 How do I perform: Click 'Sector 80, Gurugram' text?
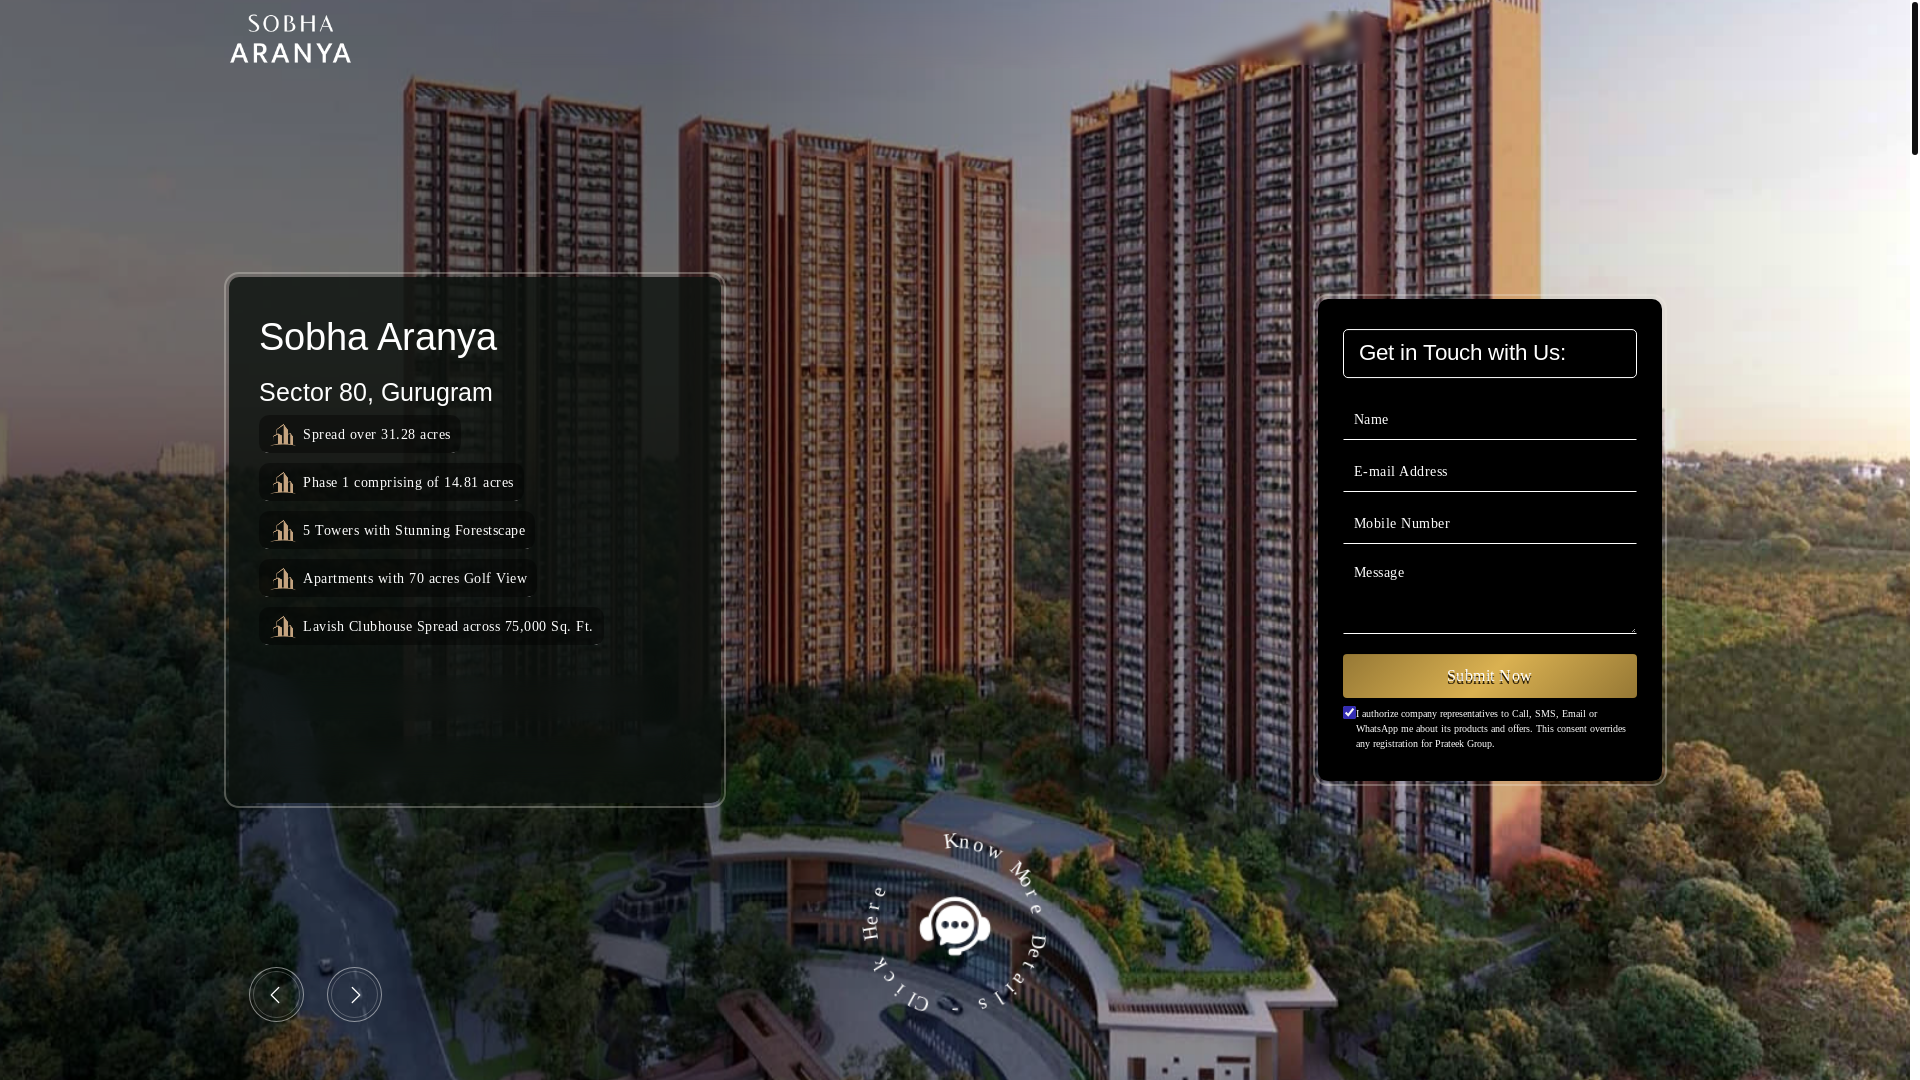[x=376, y=392]
